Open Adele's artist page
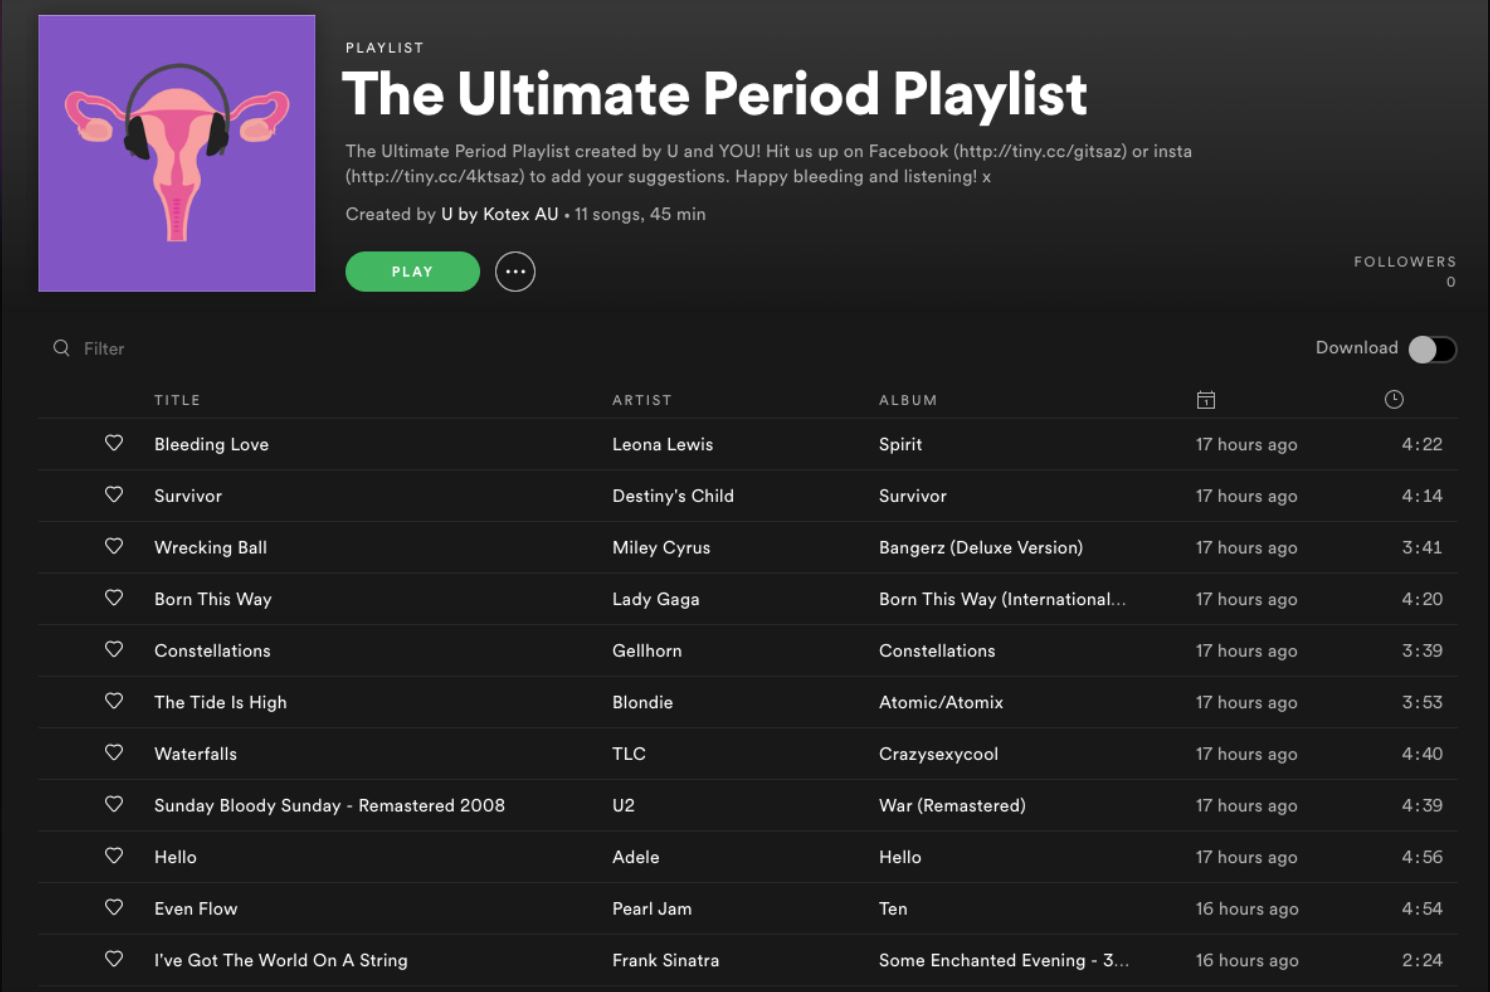This screenshot has width=1490, height=992. [x=636, y=857]
